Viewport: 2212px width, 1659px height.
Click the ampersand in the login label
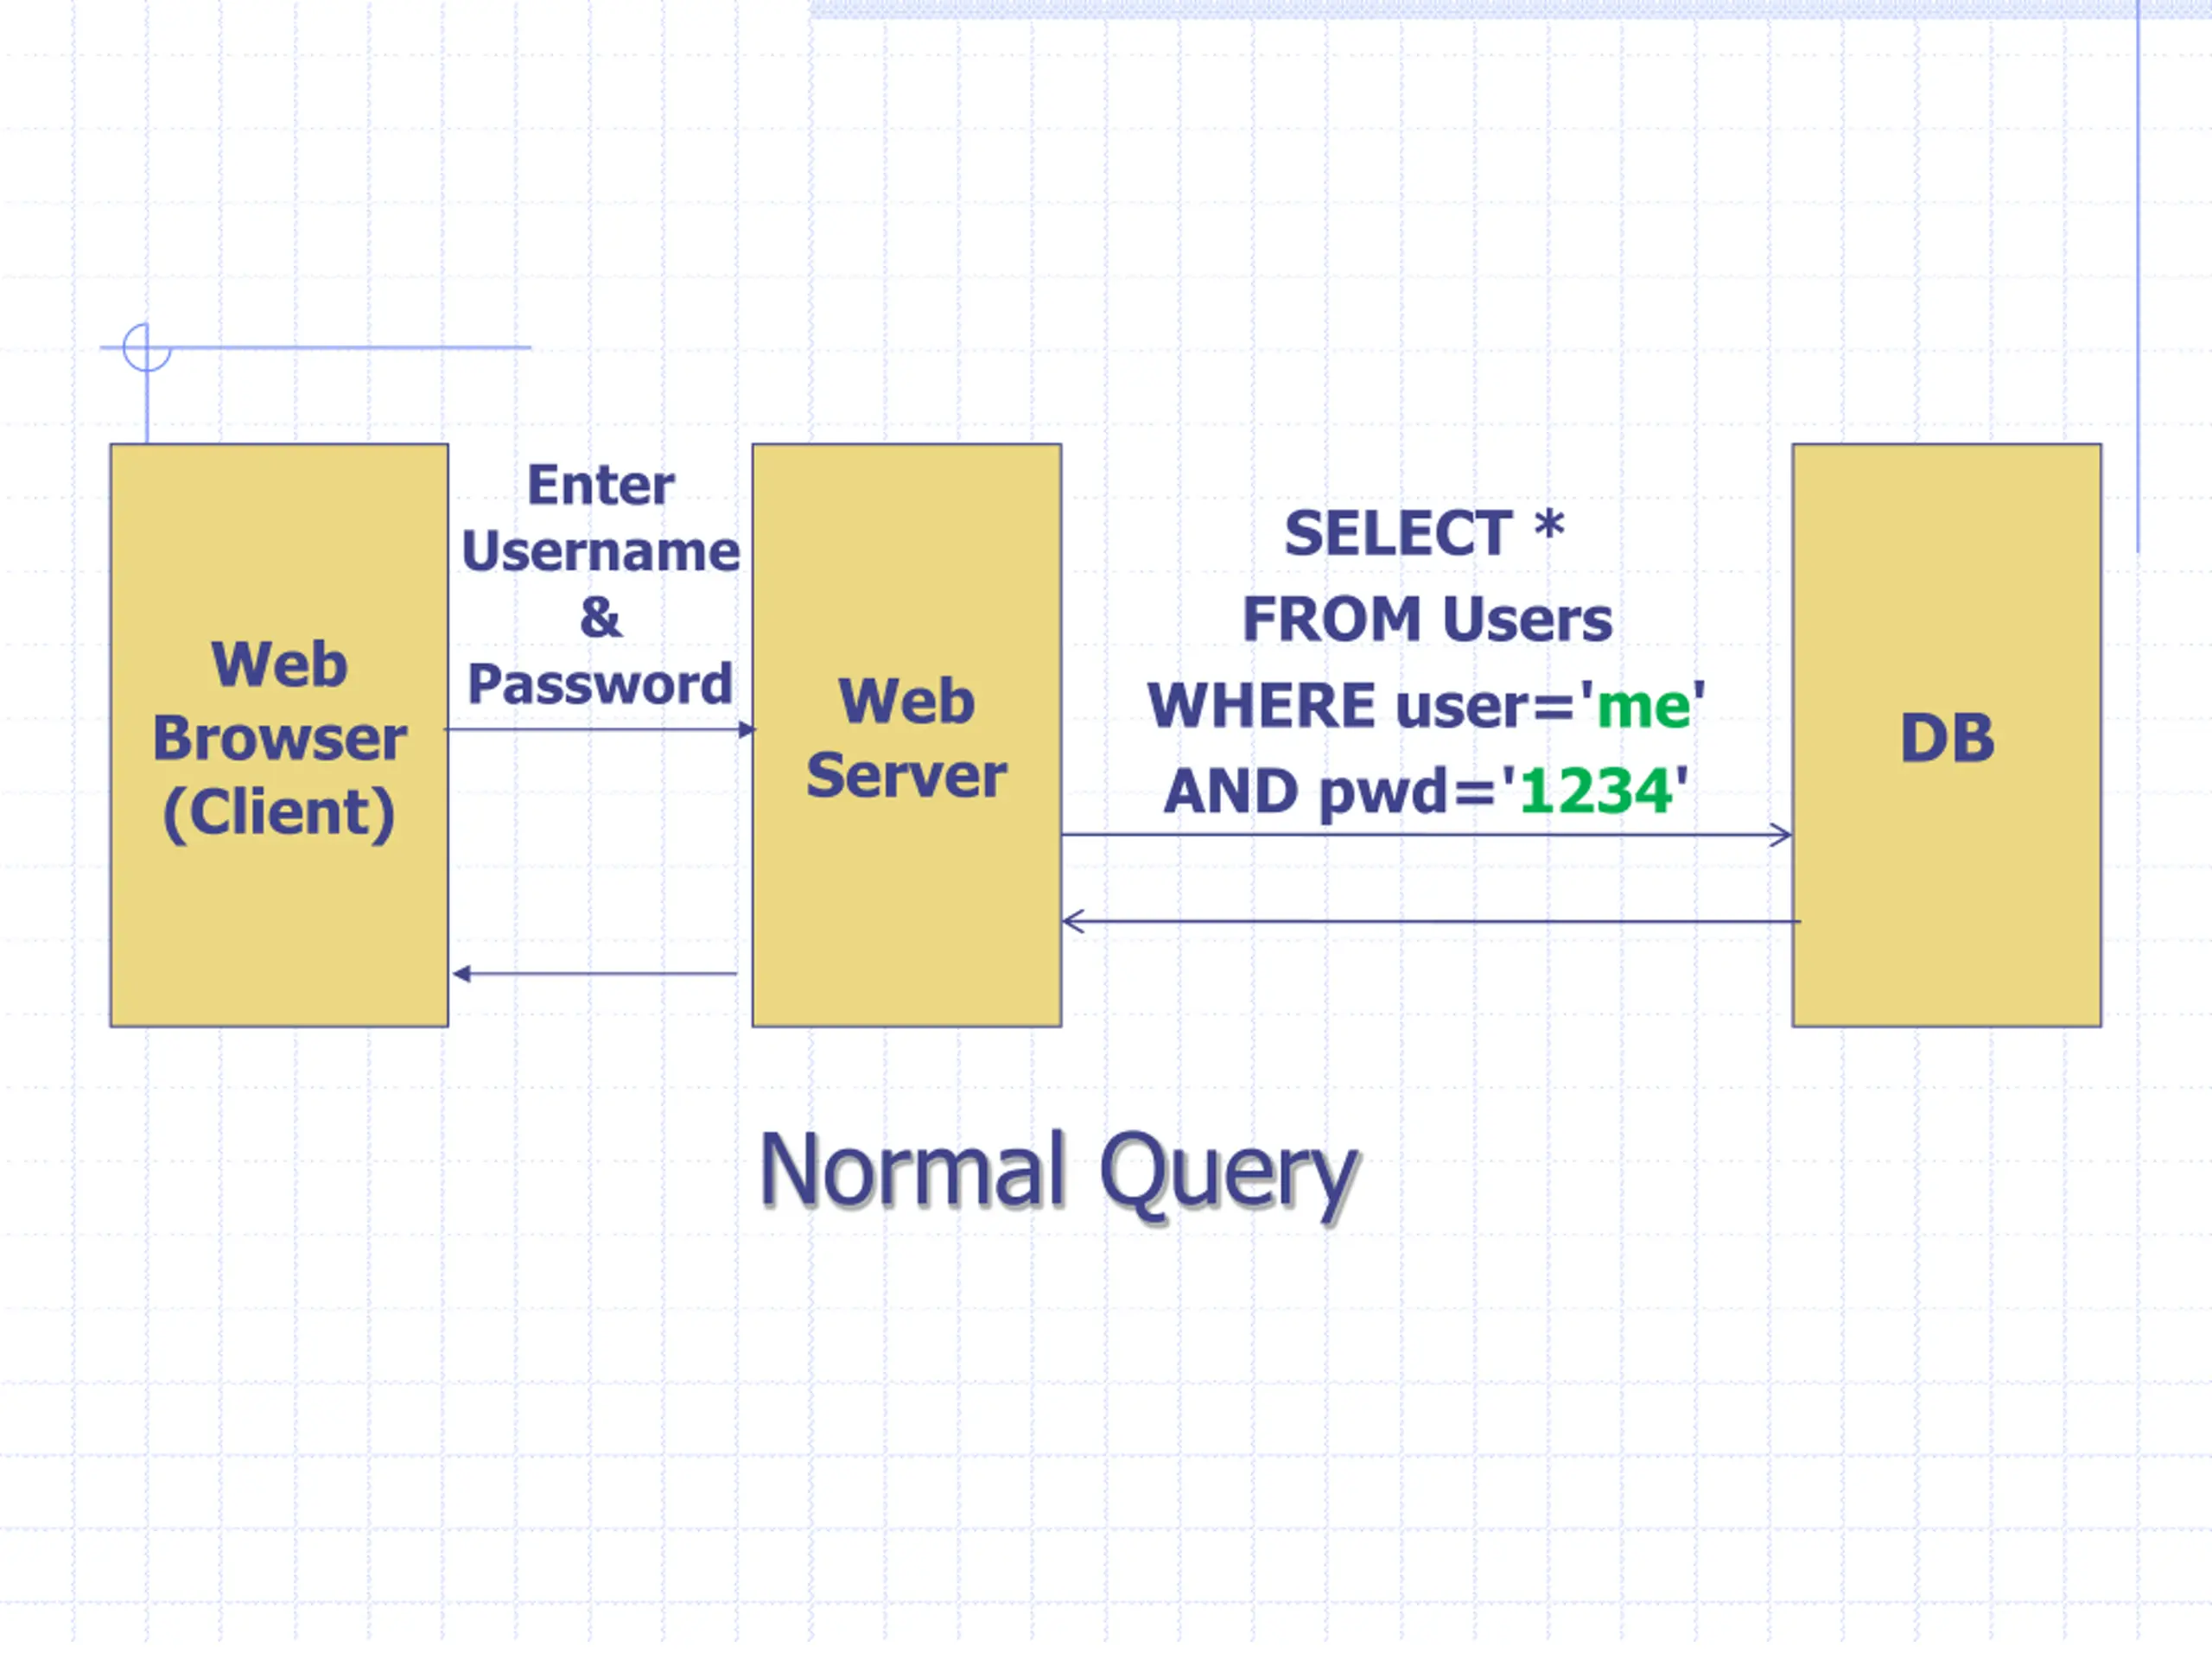pyautogui.click(x=601, y=618)
